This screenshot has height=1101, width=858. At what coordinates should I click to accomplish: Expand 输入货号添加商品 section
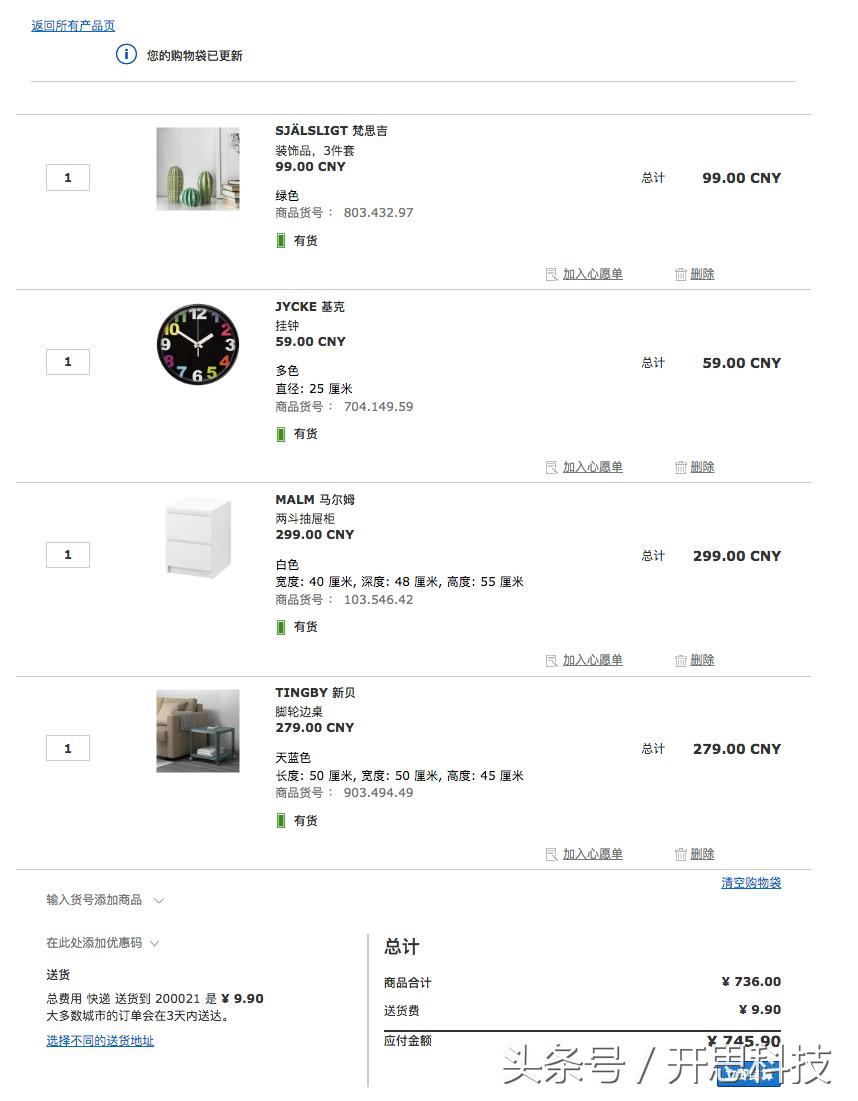pos(100,900)
